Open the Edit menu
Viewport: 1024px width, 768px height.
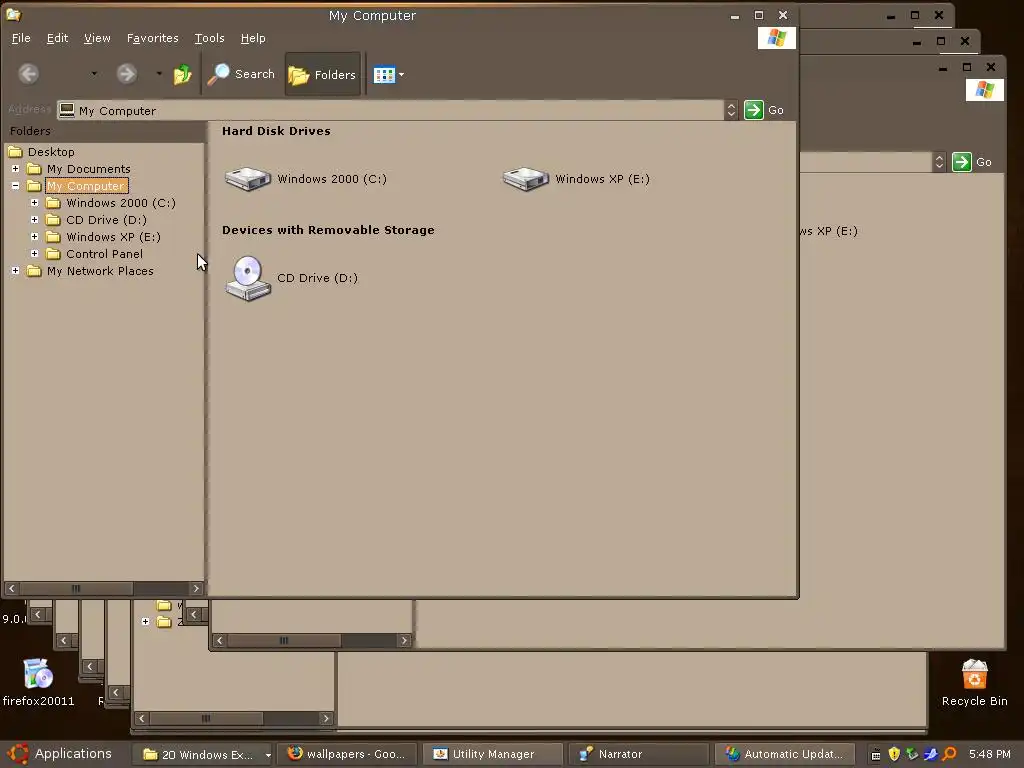[57, 39]
